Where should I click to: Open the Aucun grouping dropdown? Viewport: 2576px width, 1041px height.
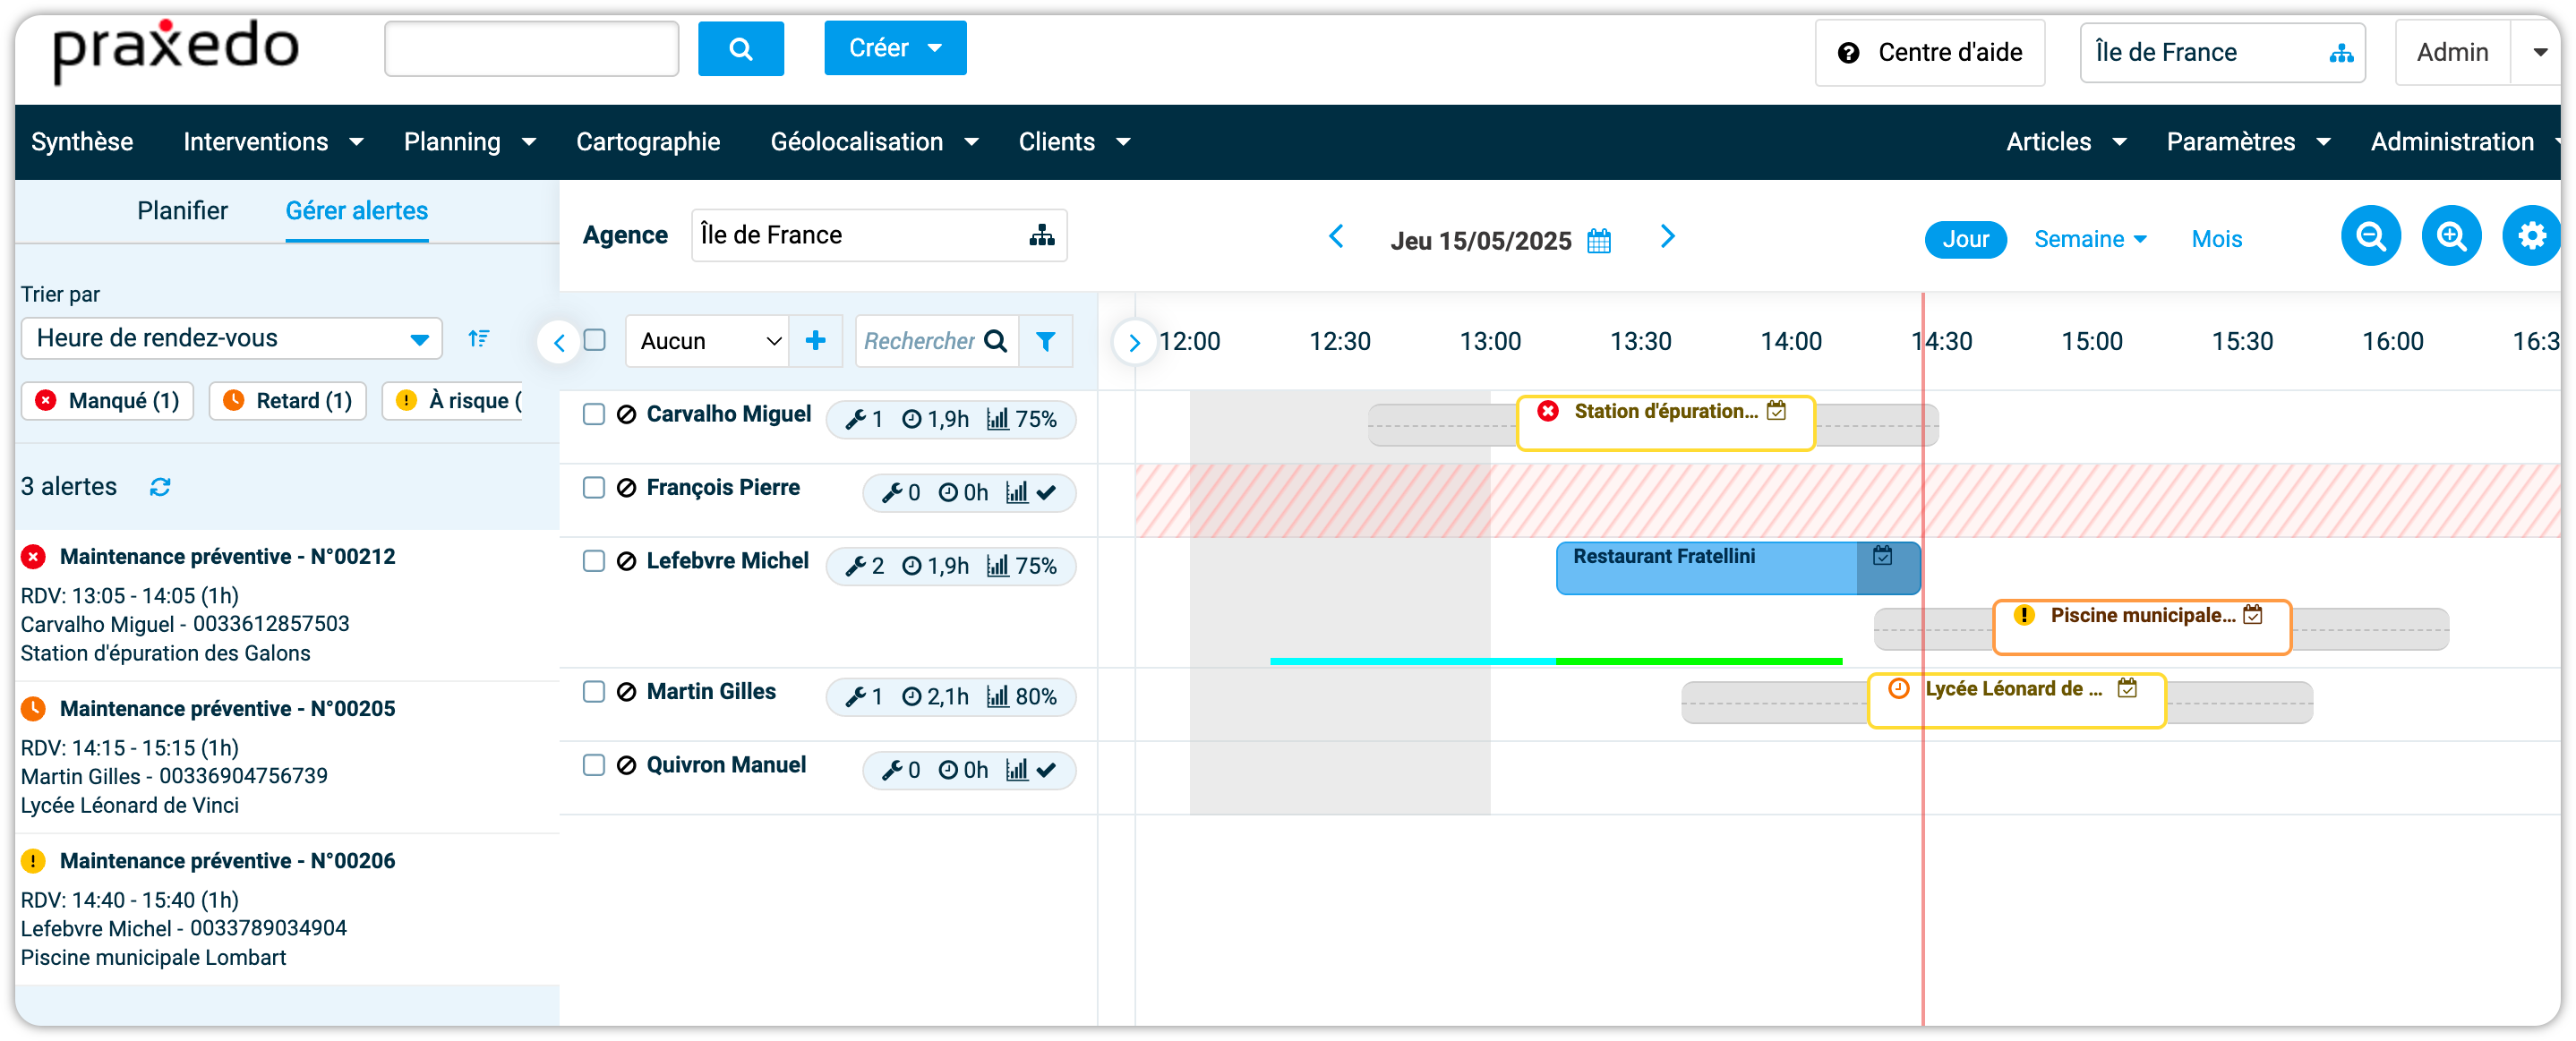click(x=708, y=341)
